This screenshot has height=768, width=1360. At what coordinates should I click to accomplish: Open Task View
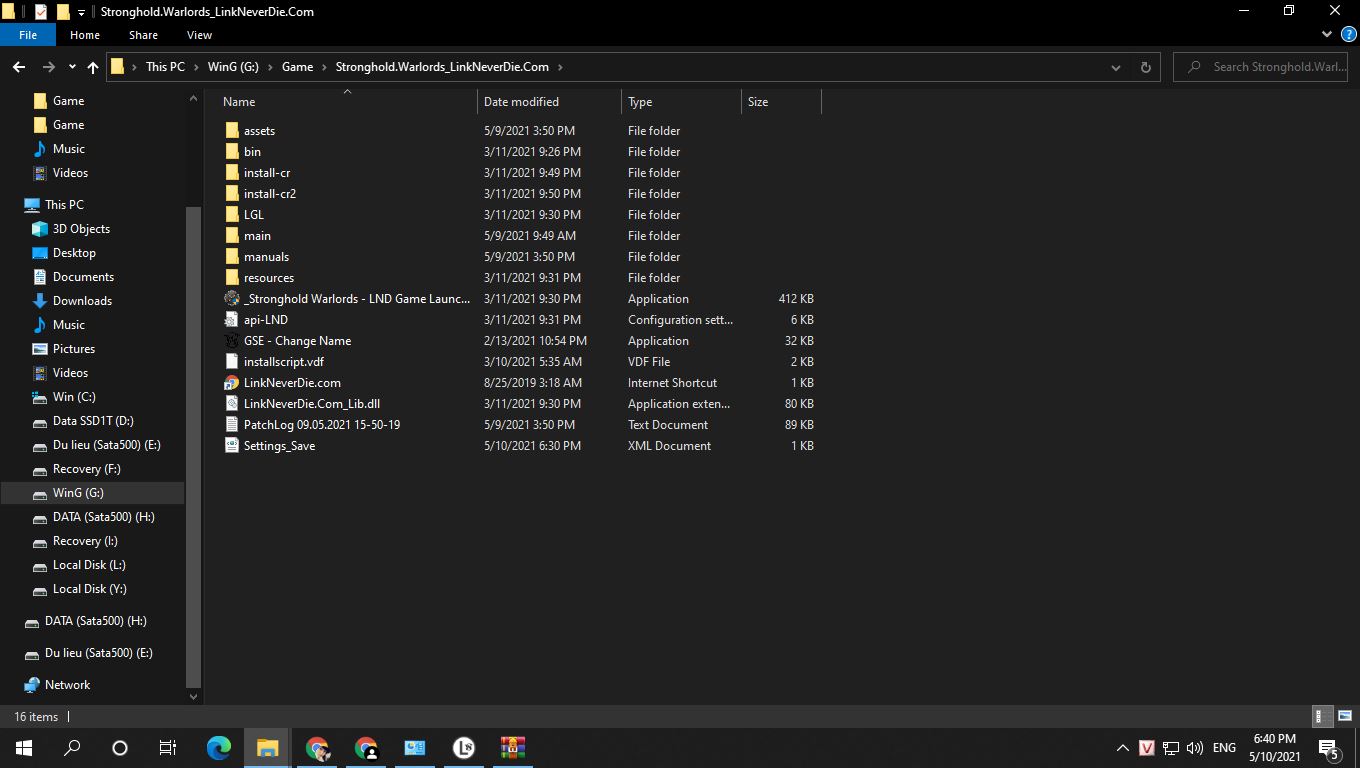point(167,747)
